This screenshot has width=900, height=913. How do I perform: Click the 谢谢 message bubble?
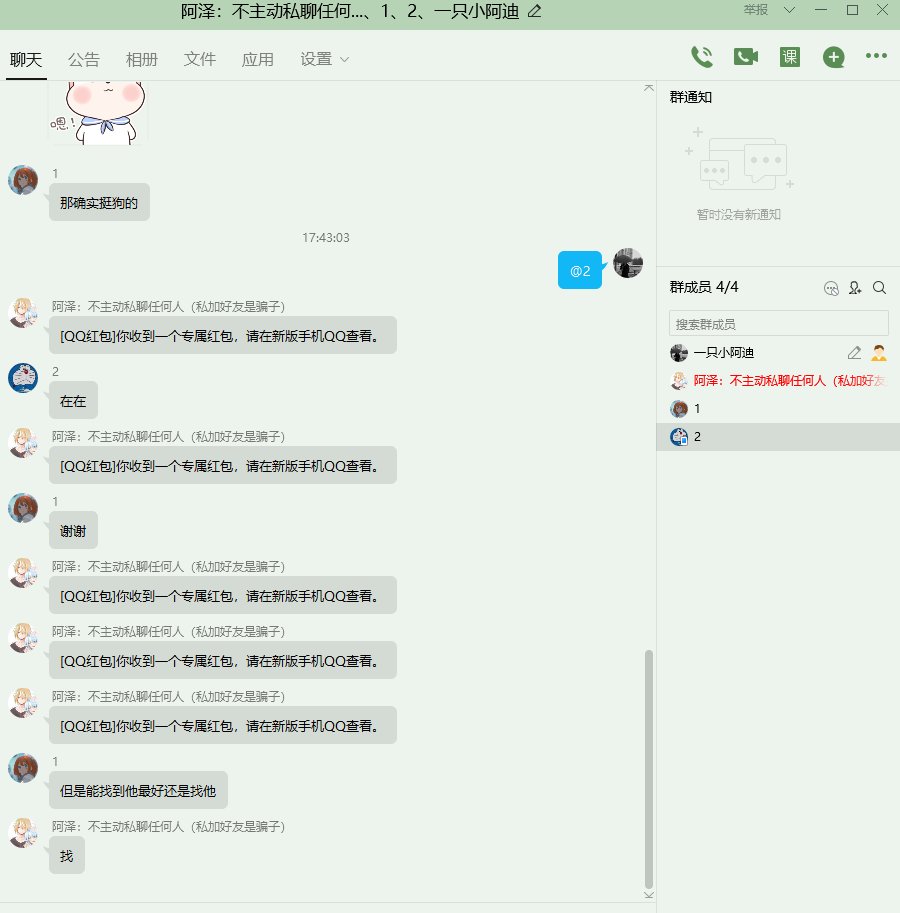pyautogui.click(x=73, y=530)
